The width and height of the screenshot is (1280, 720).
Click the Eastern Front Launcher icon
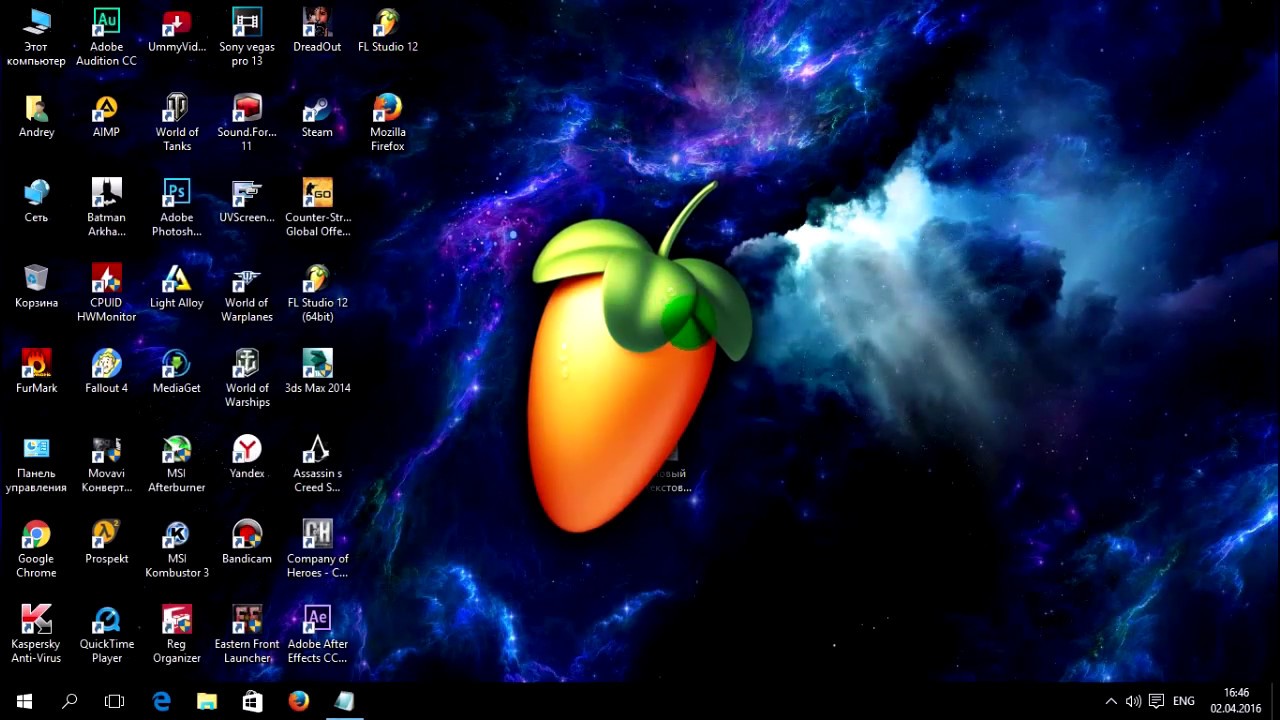pyautogui.click(x=247, y=634)
